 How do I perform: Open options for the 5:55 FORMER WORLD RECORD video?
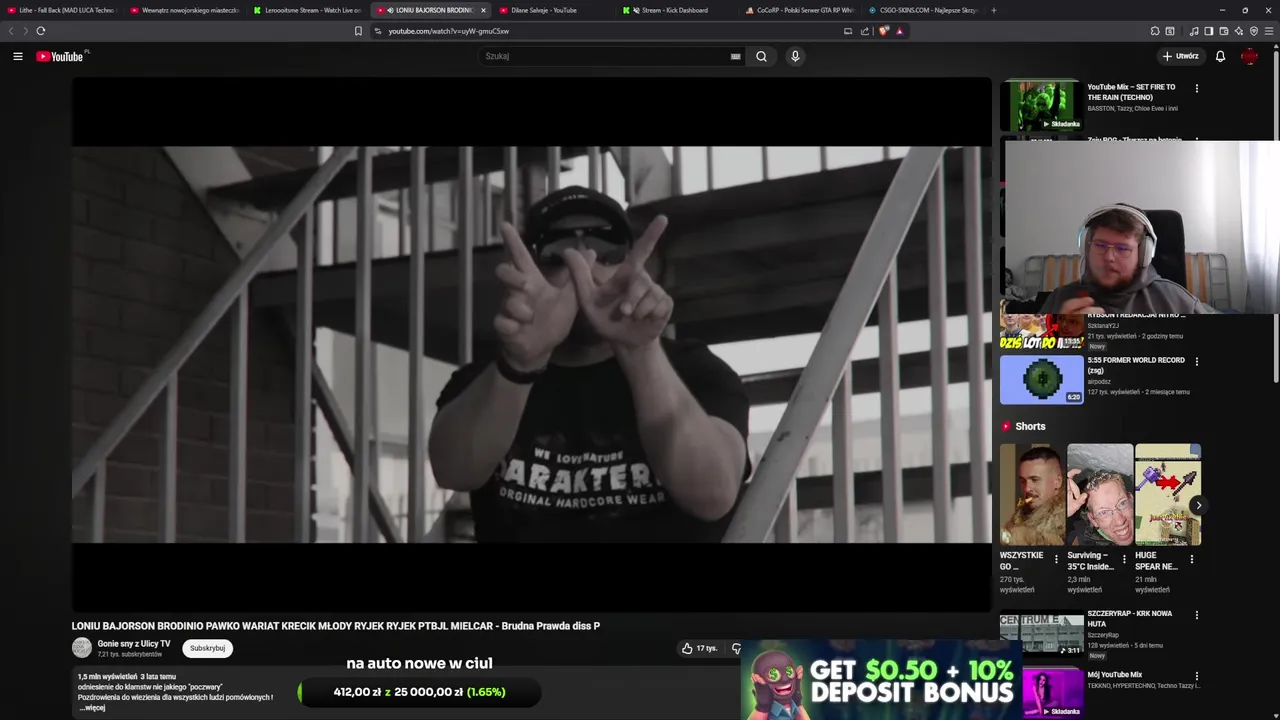(x=1196, y=361)
